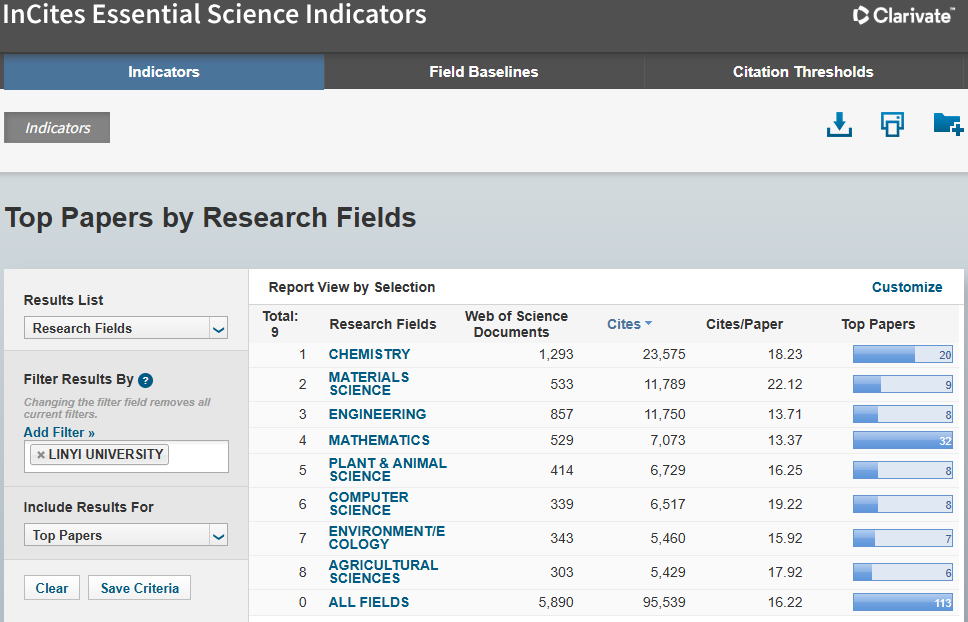Click the Web of Science Documents header
The image size is (968, 622).
[516, 324]
